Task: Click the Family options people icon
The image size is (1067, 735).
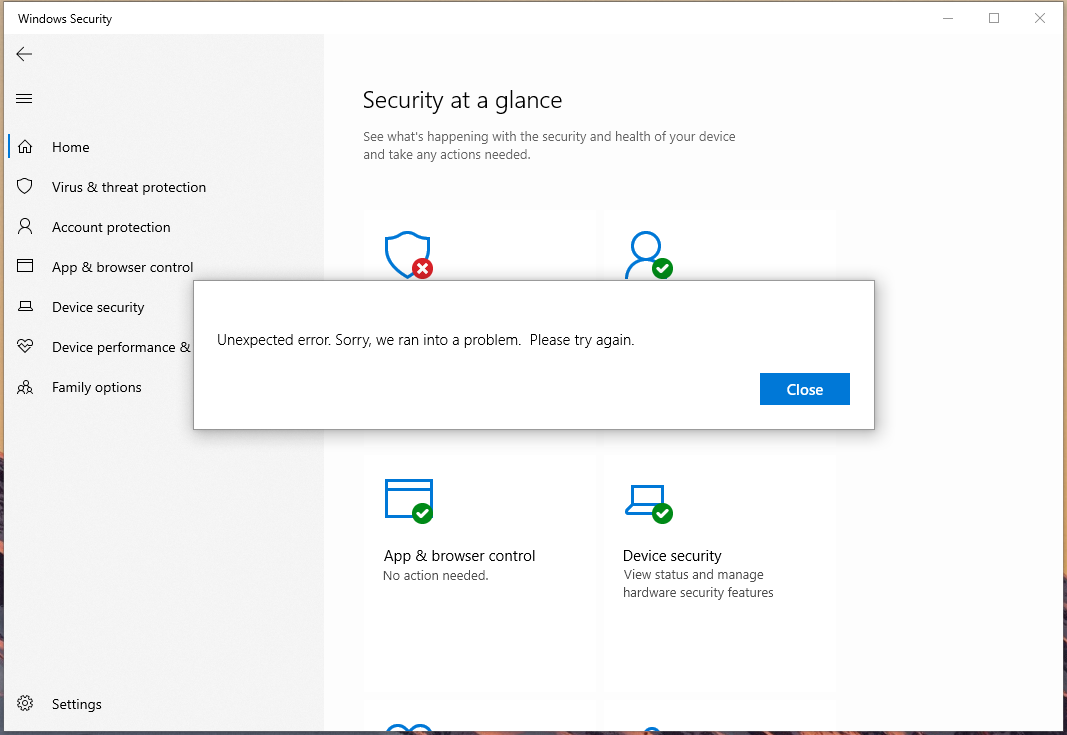Action: [x=25, y=387]
